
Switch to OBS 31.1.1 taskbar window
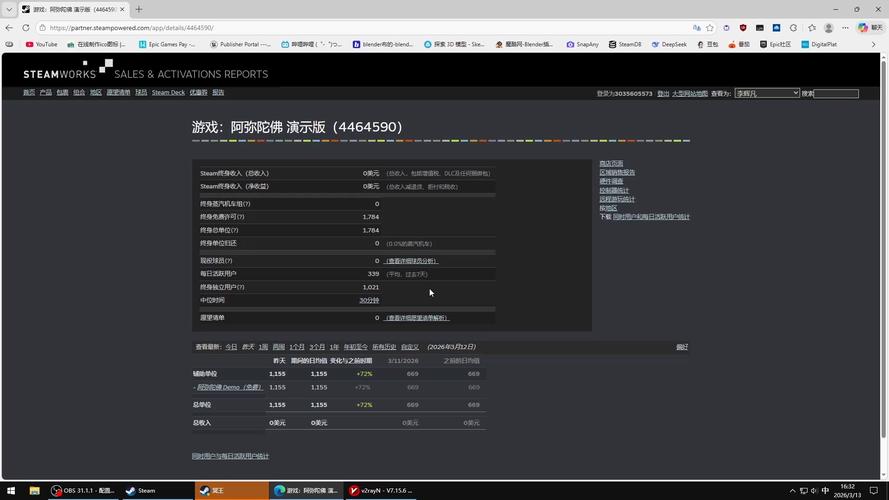[x=83, y=491]
